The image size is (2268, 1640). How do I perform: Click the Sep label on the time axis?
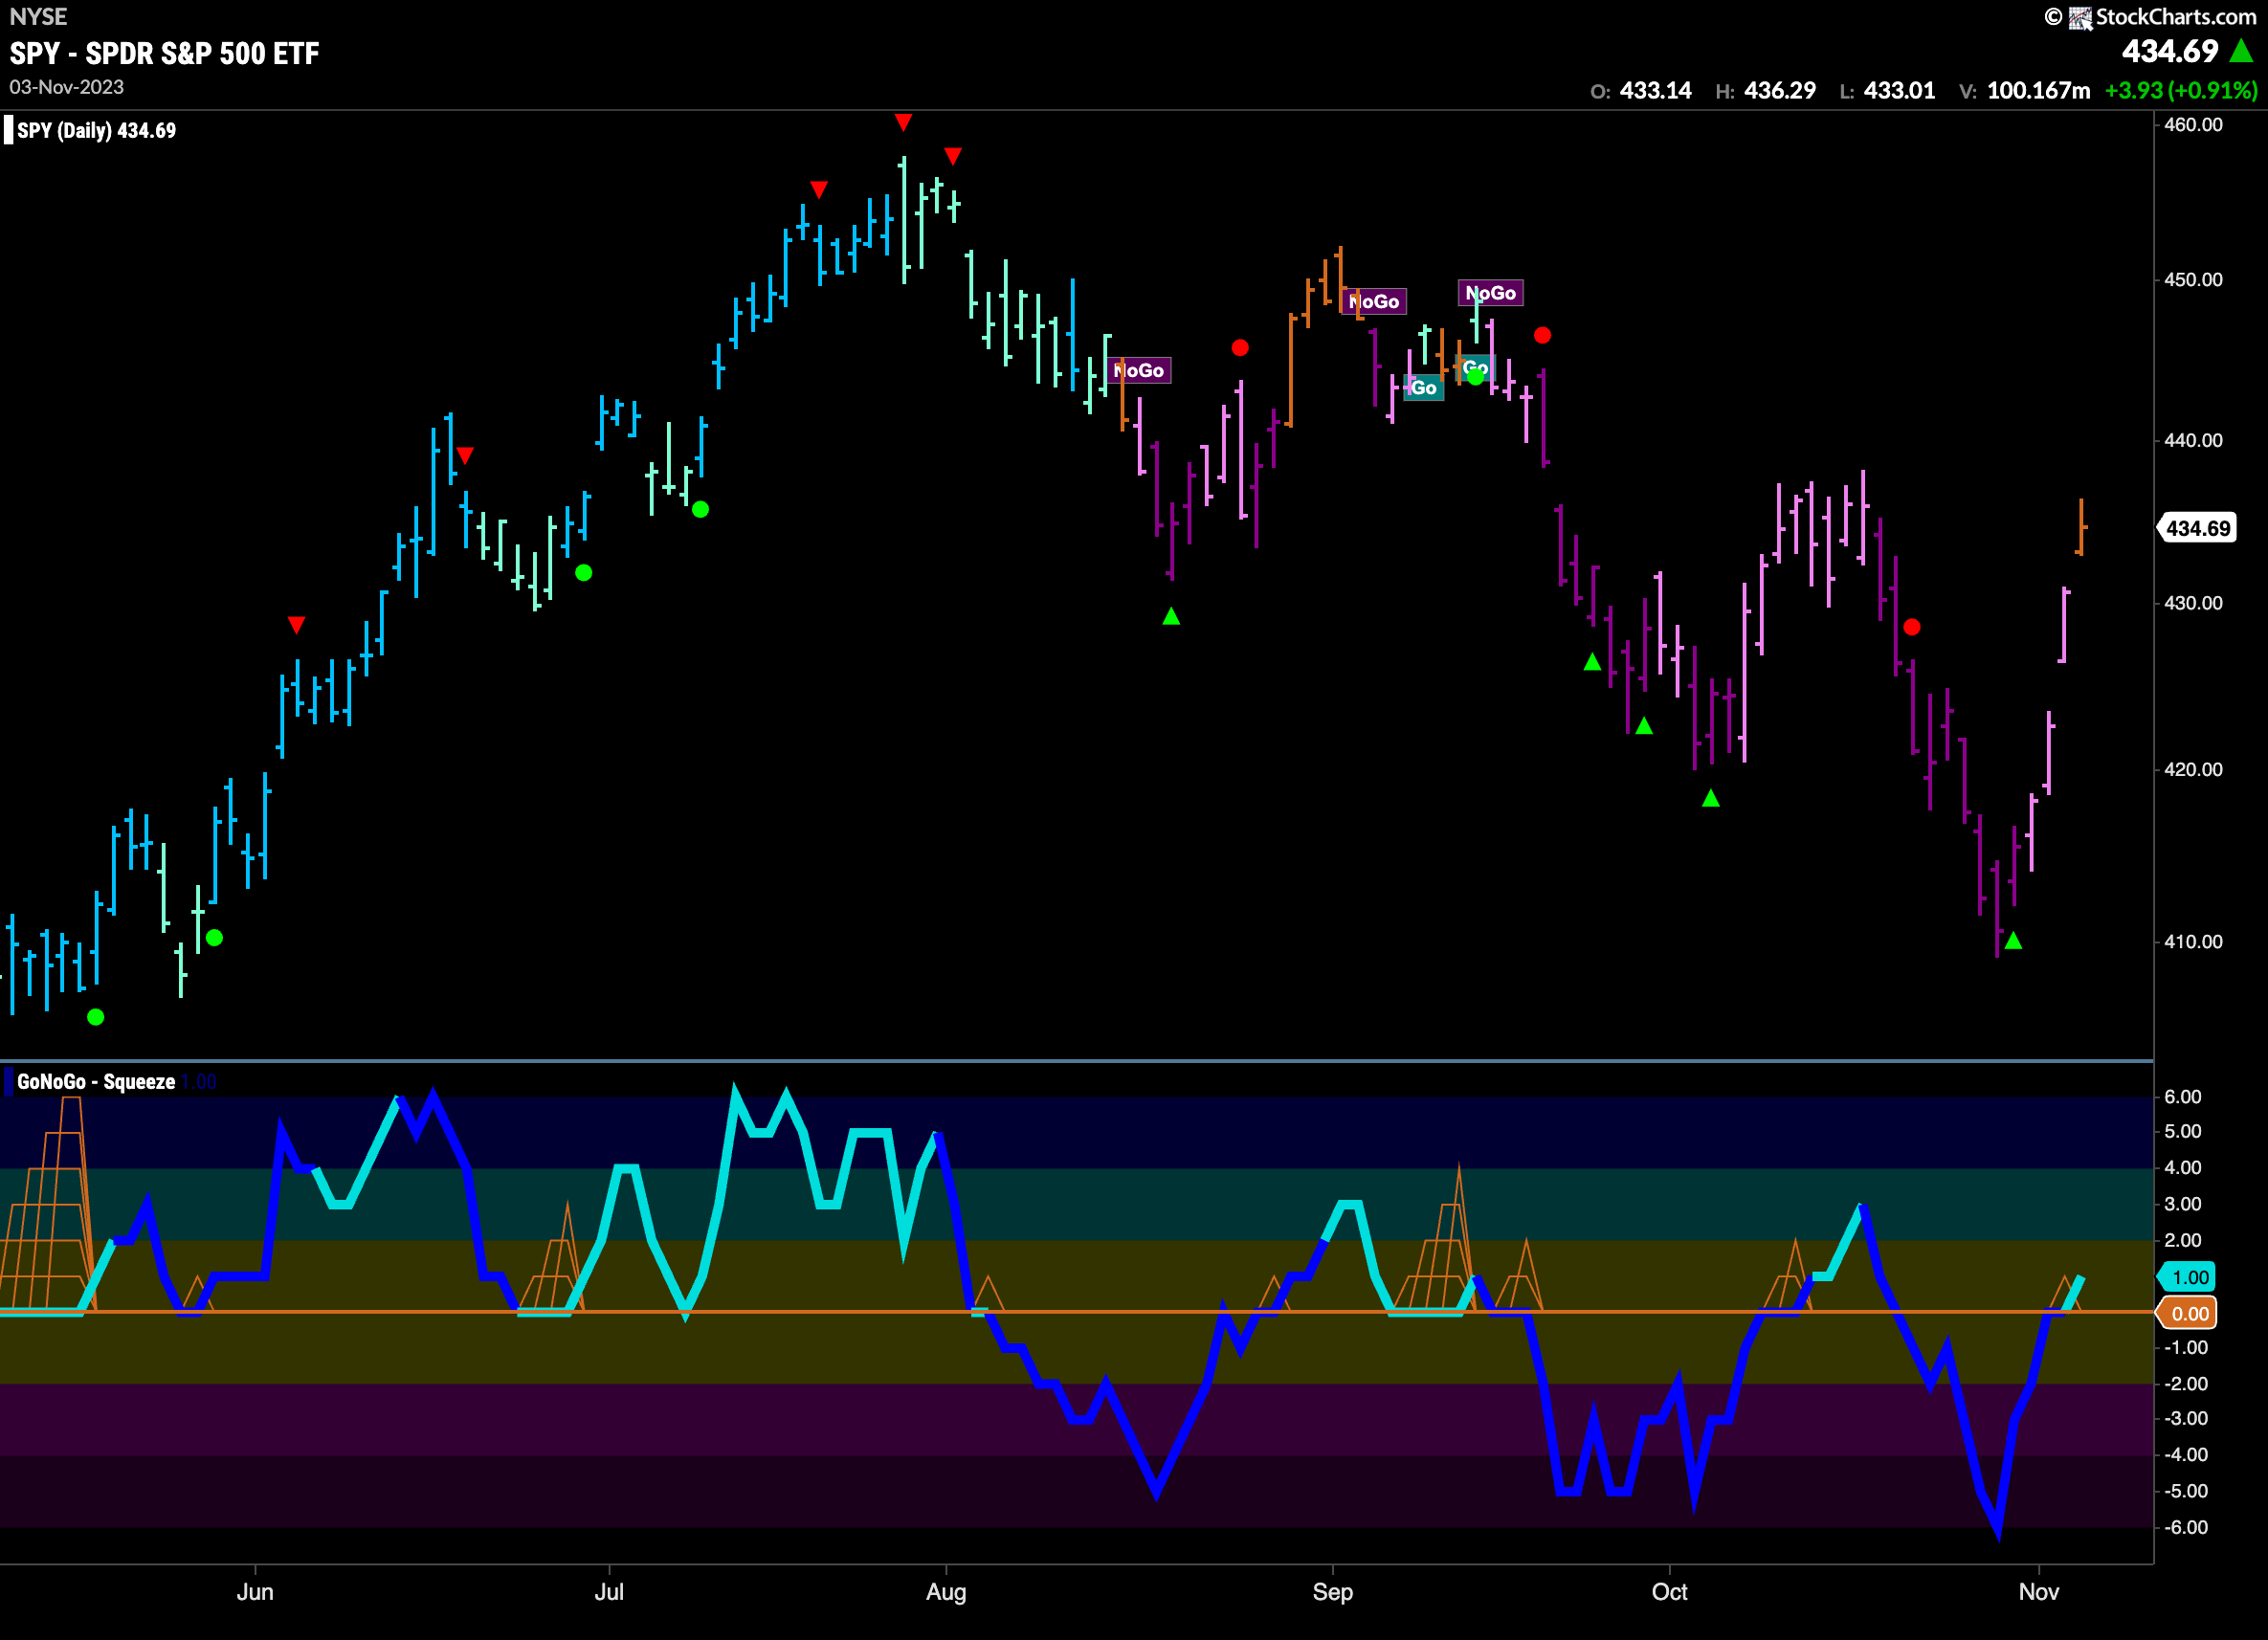(1332, 1592)
